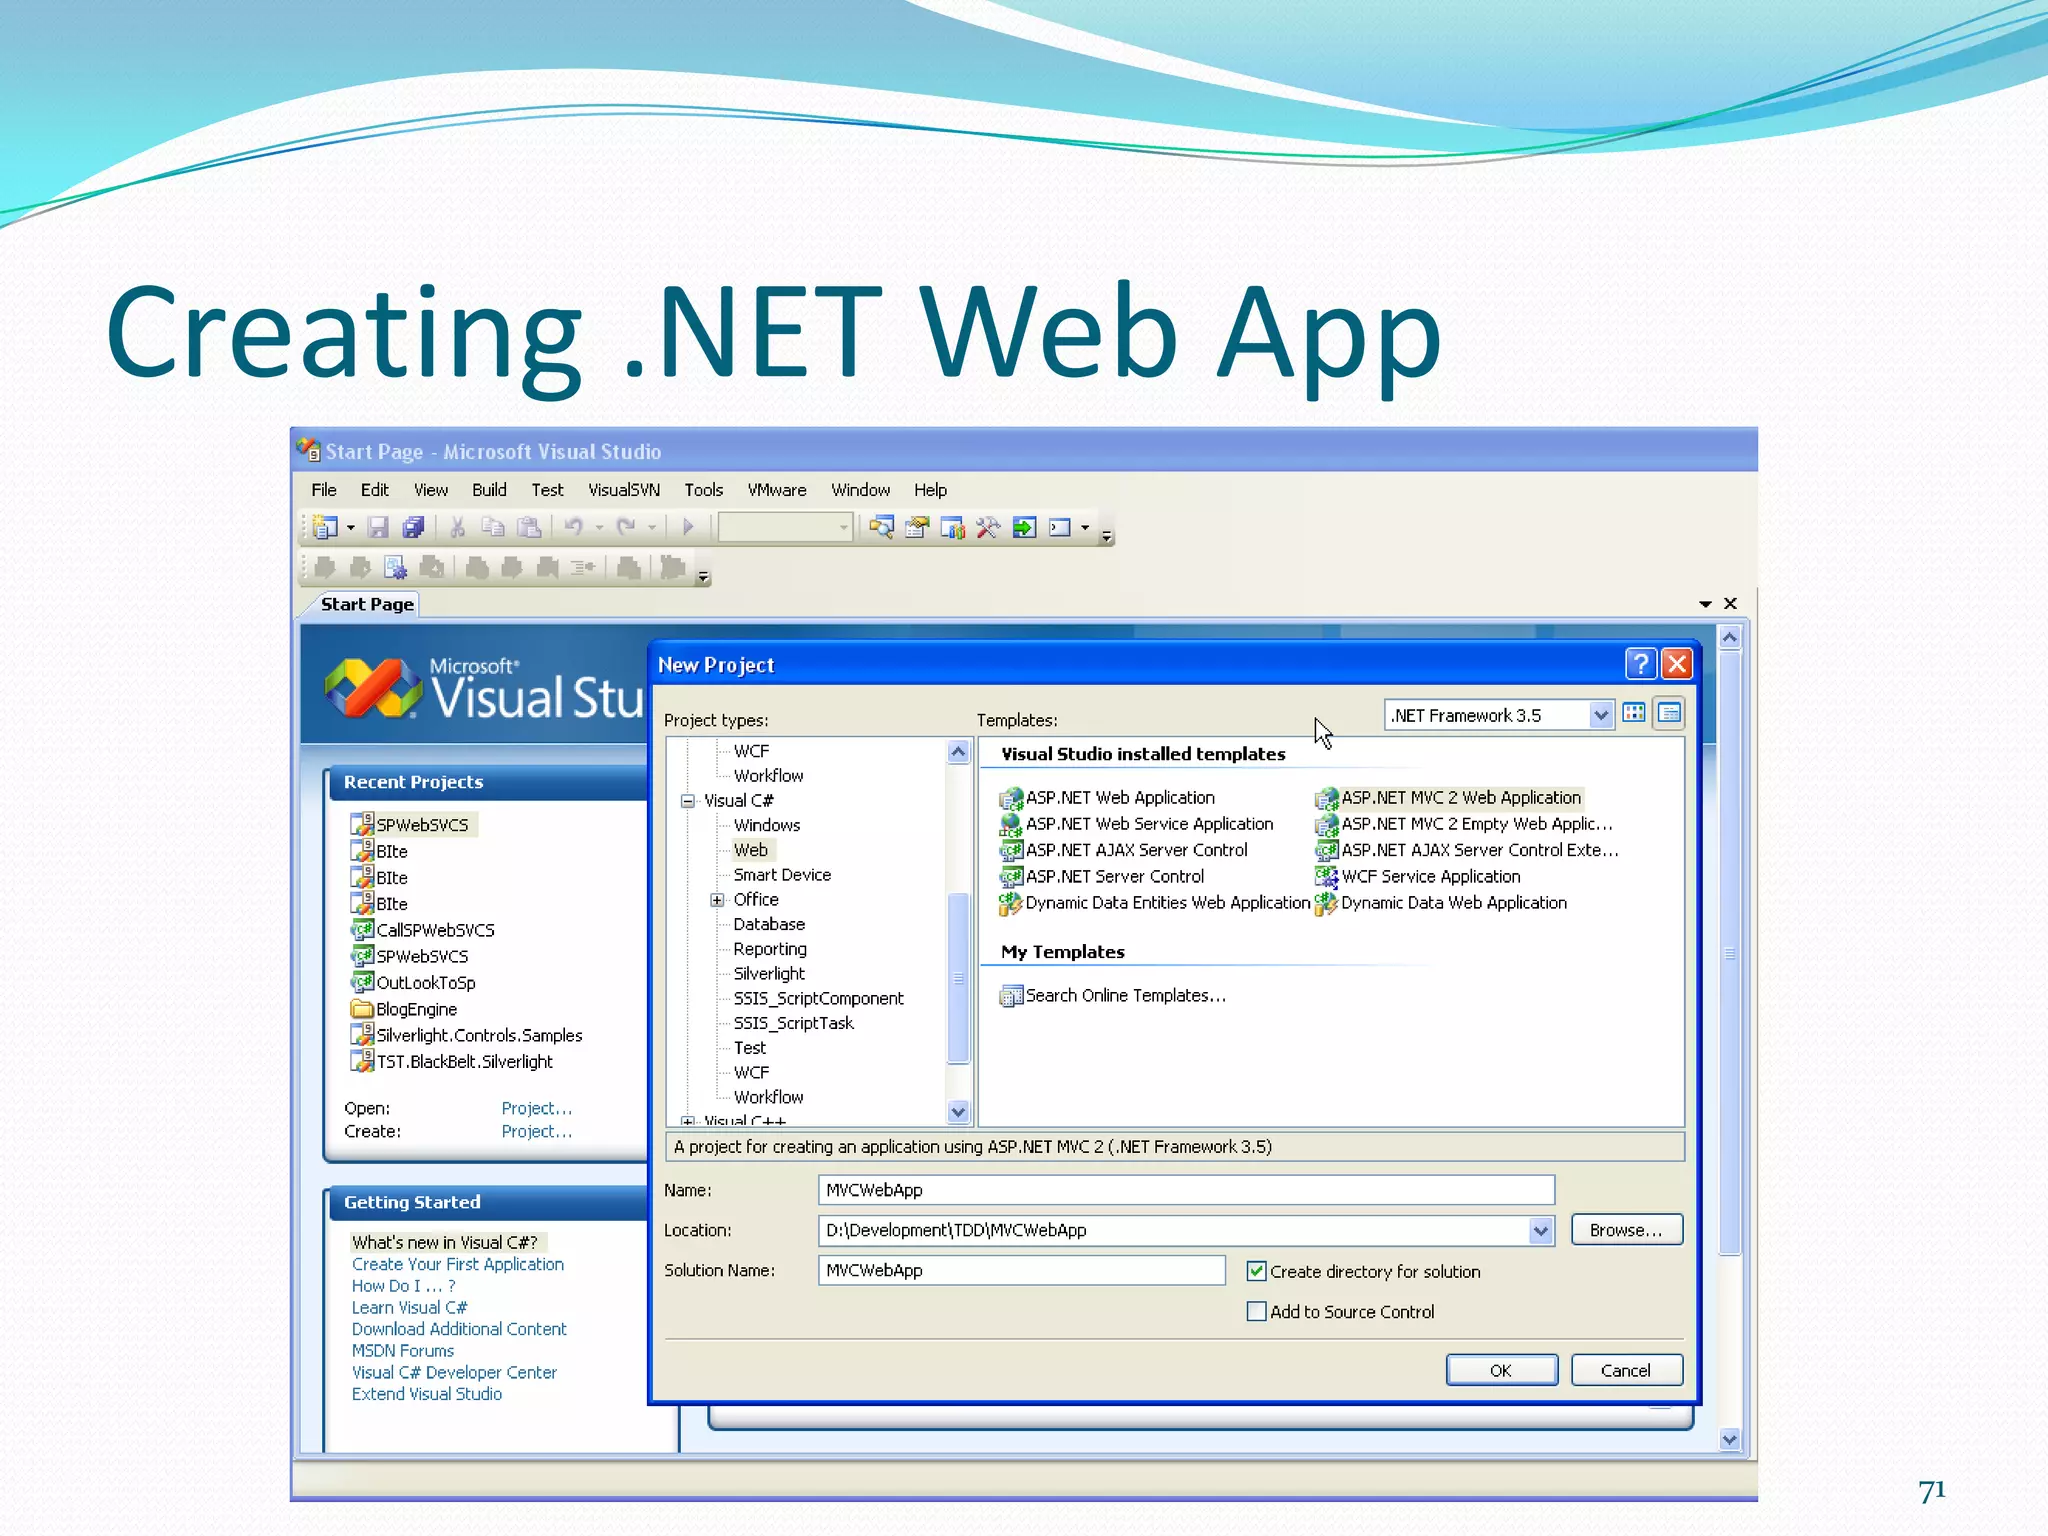Click the New Project toolbar icon

pyautogui.click(x=325, y=527)
